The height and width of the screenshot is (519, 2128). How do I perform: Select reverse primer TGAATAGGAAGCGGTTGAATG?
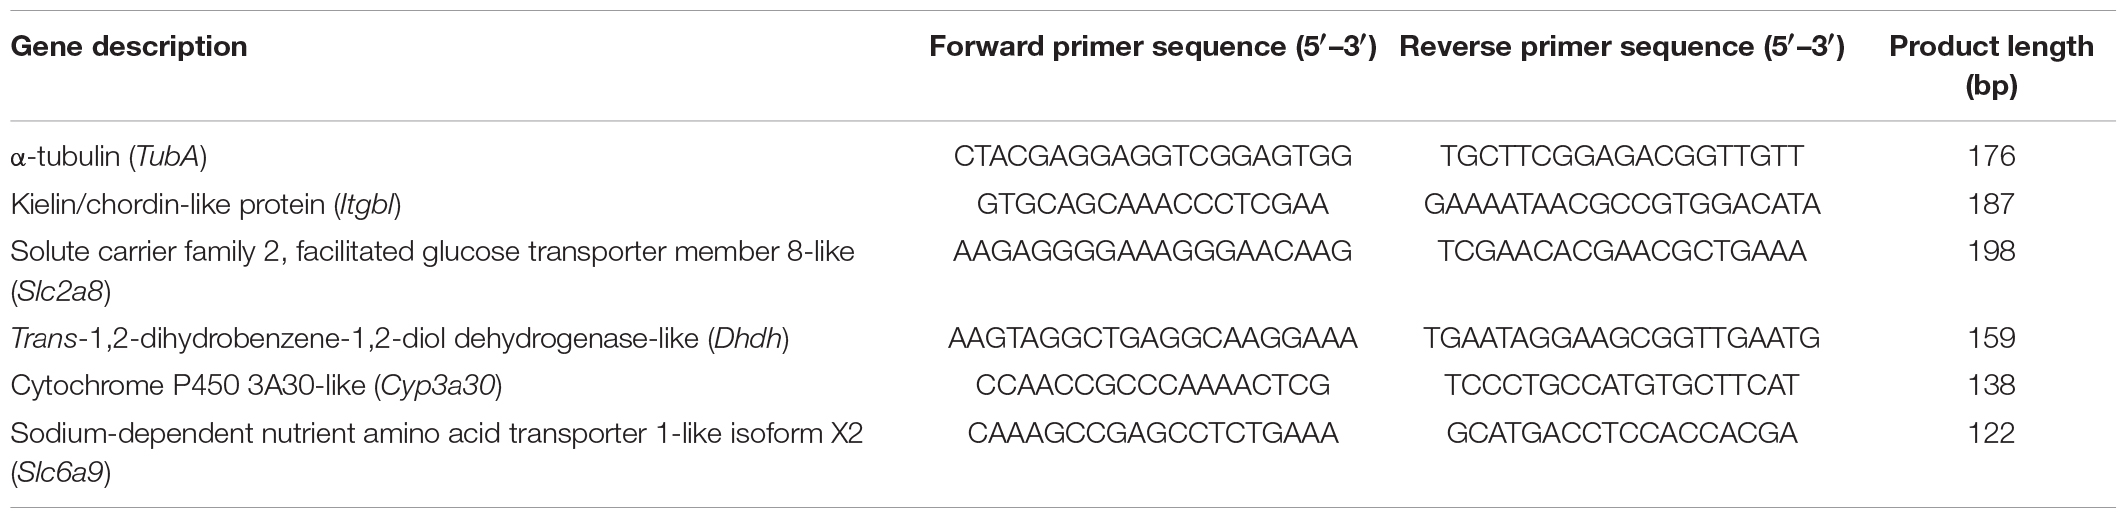pyautogui.click(x=1622, y=339)
